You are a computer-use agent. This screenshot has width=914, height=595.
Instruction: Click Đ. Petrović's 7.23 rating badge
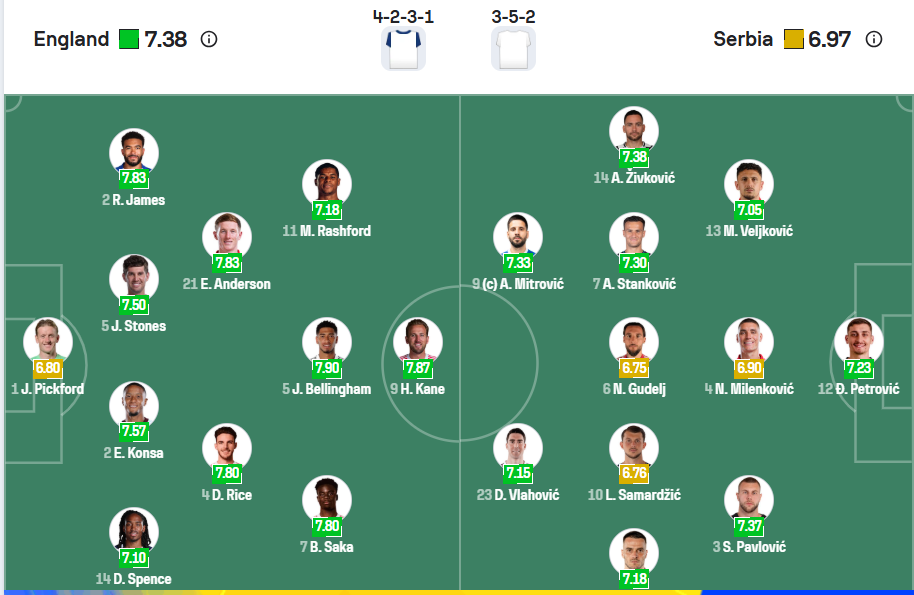(x=858, y=368)
